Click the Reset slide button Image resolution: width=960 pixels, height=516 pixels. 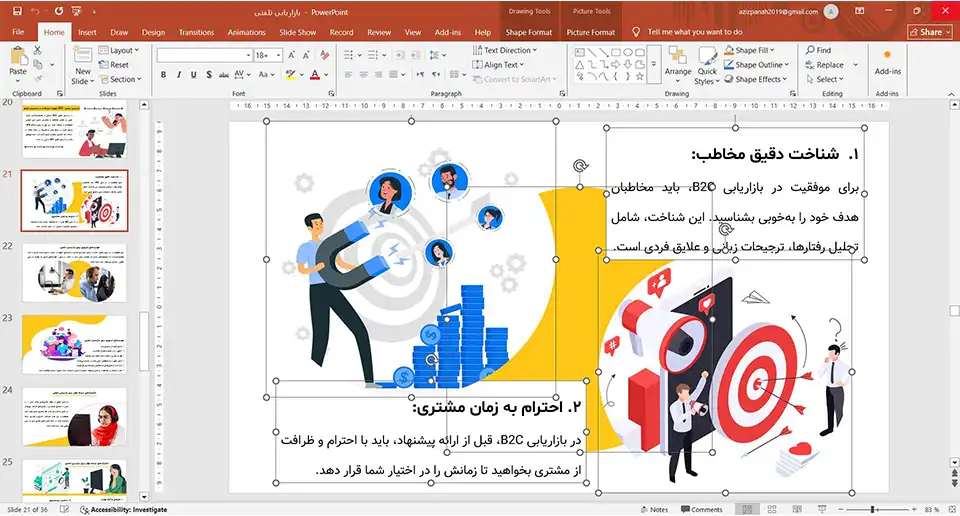click(114, 64)
